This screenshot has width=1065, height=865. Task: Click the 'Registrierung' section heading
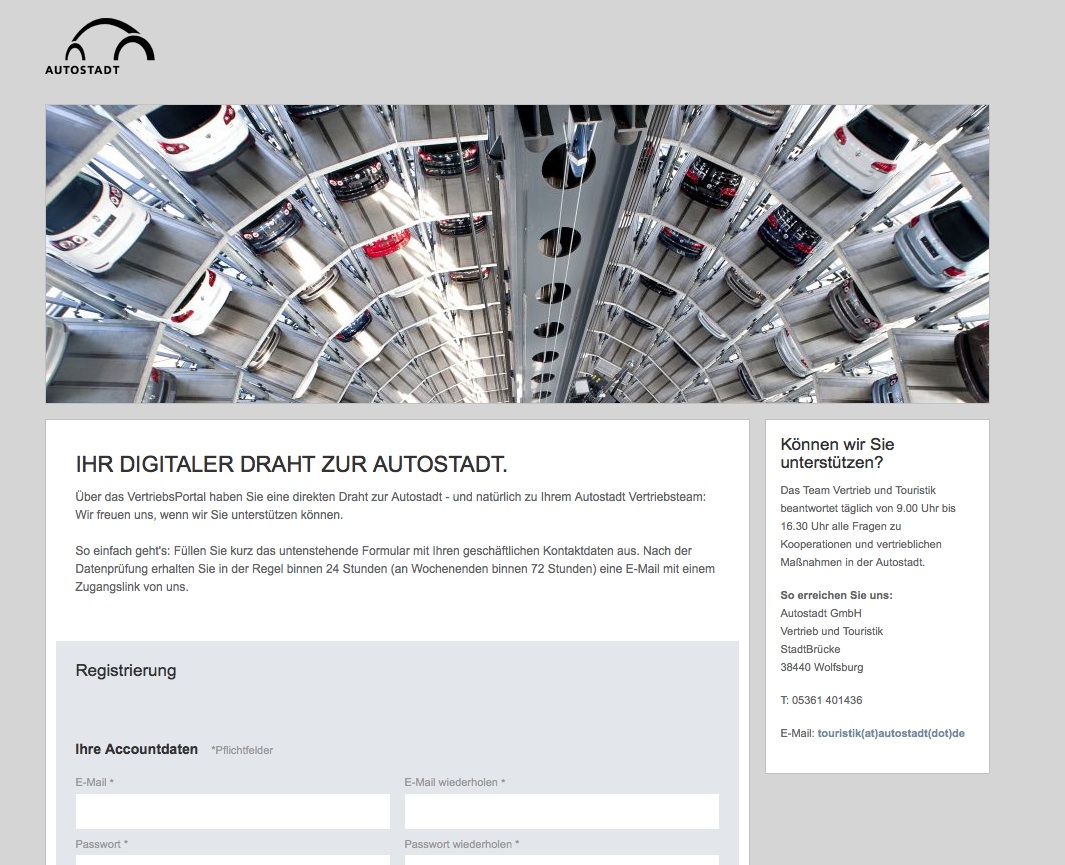click(126, 671)
